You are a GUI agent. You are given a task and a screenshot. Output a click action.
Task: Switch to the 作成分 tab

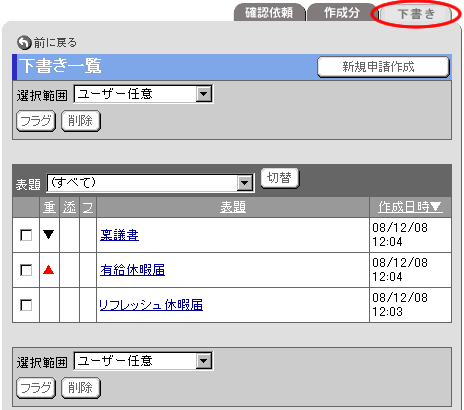click(x=342, y=13)
